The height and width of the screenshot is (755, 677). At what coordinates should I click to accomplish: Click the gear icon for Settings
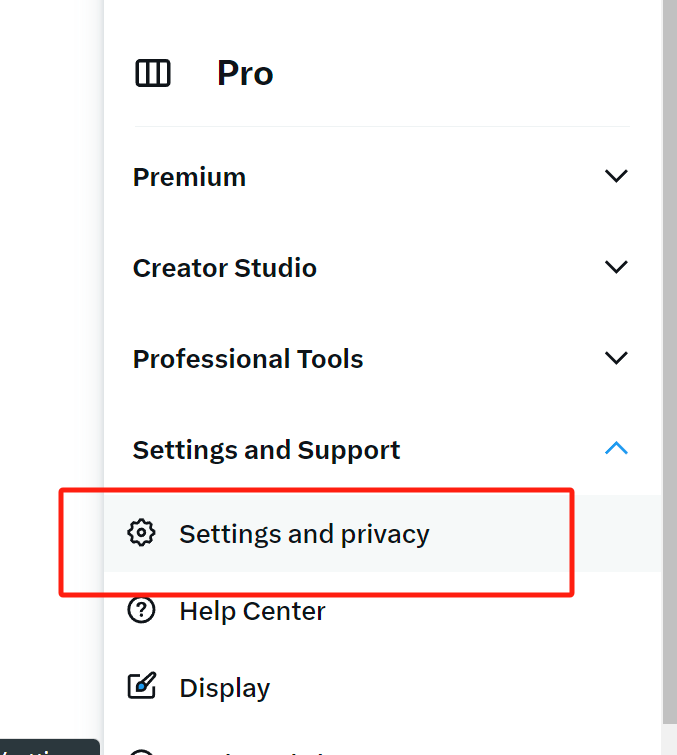click(x=142, y=533)
